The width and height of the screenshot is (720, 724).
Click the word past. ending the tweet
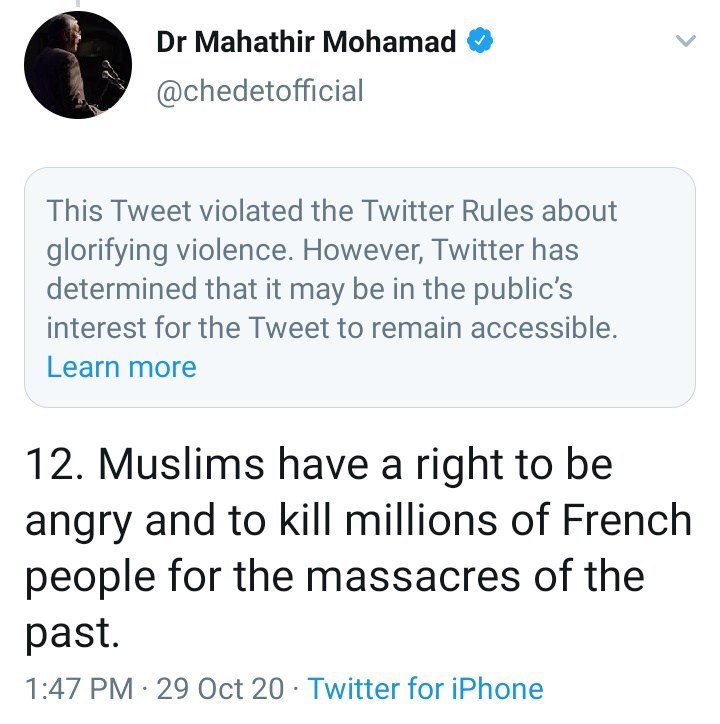point(72,634)
